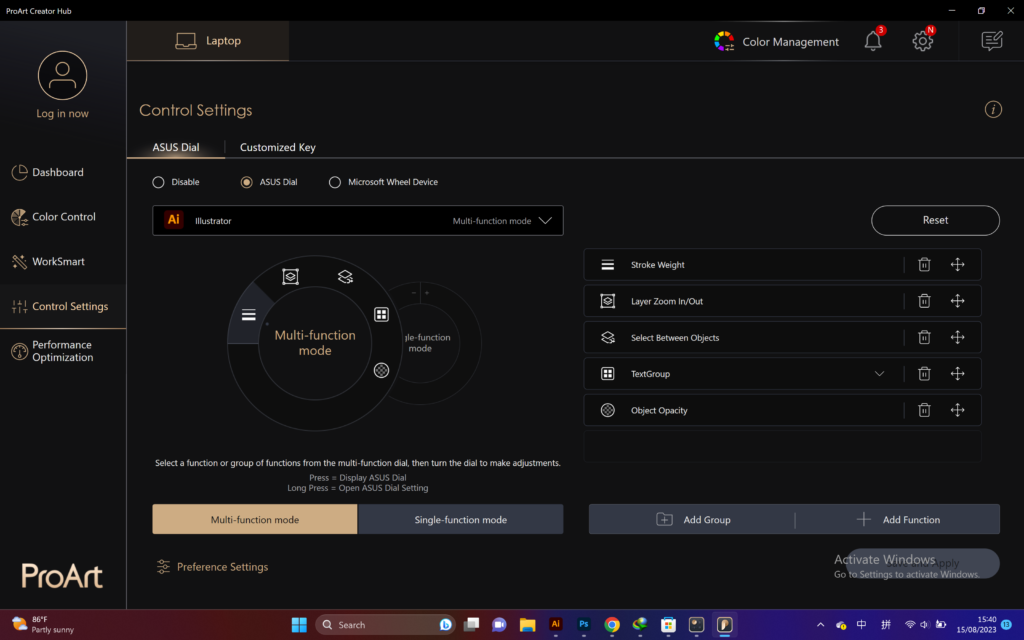Click Add Function
The image size is (1024, 640).
coord(897,519)
